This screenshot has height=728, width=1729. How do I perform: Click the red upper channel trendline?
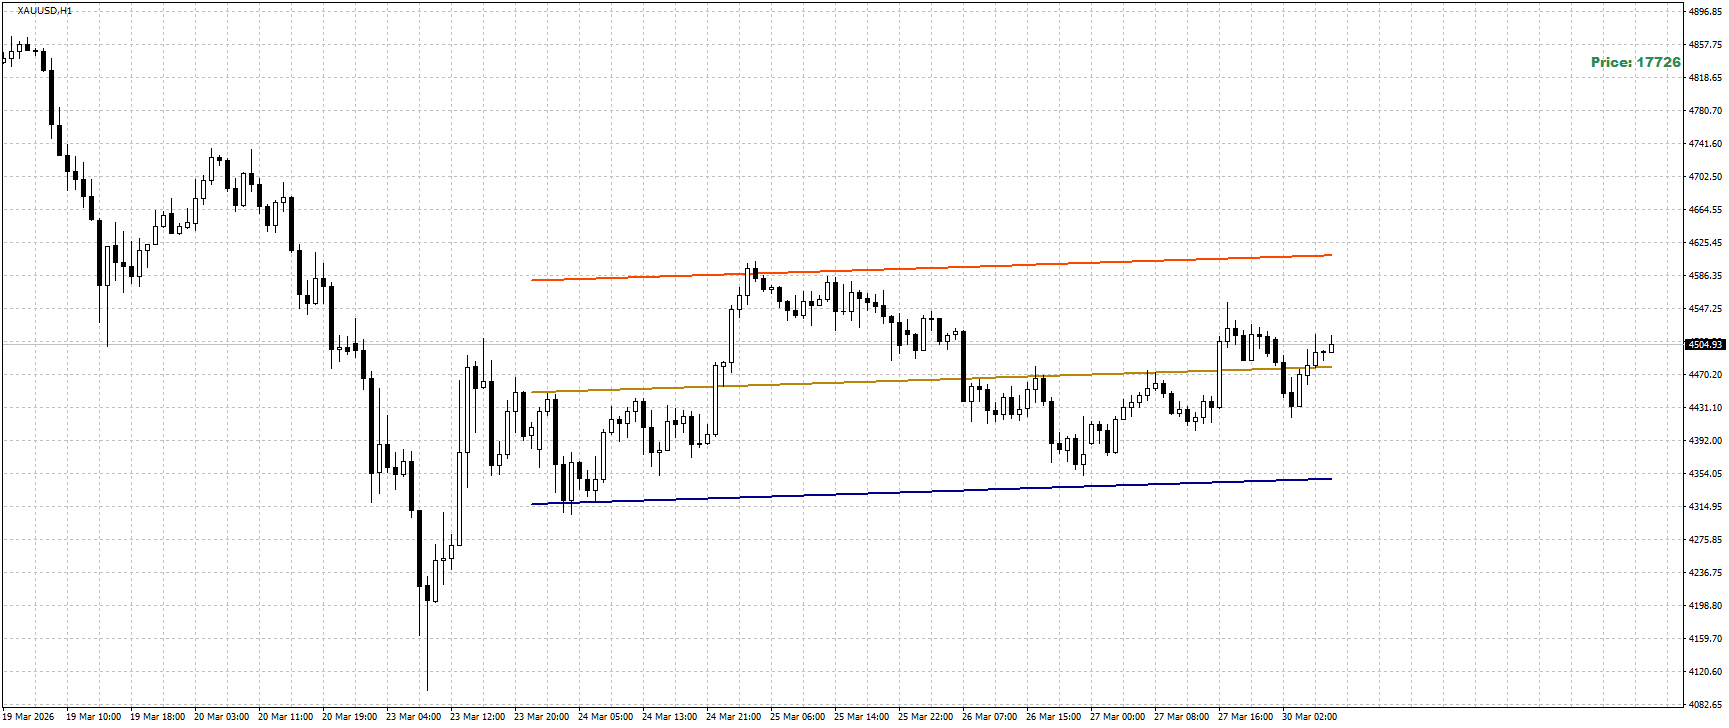tap(931, 267)
